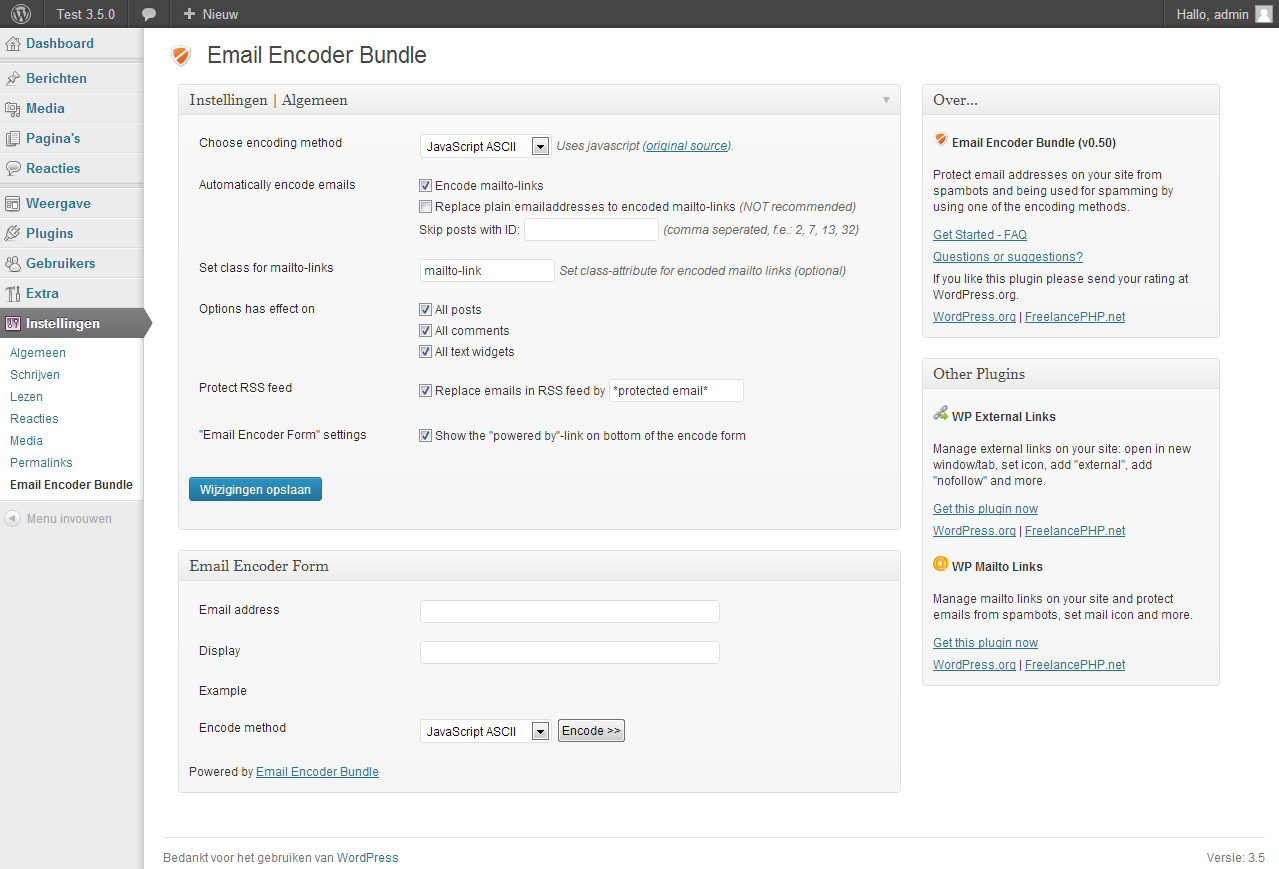Click the WP Mailto Links at-sign icon
The image size is (1279, 869).
point(940,563)
